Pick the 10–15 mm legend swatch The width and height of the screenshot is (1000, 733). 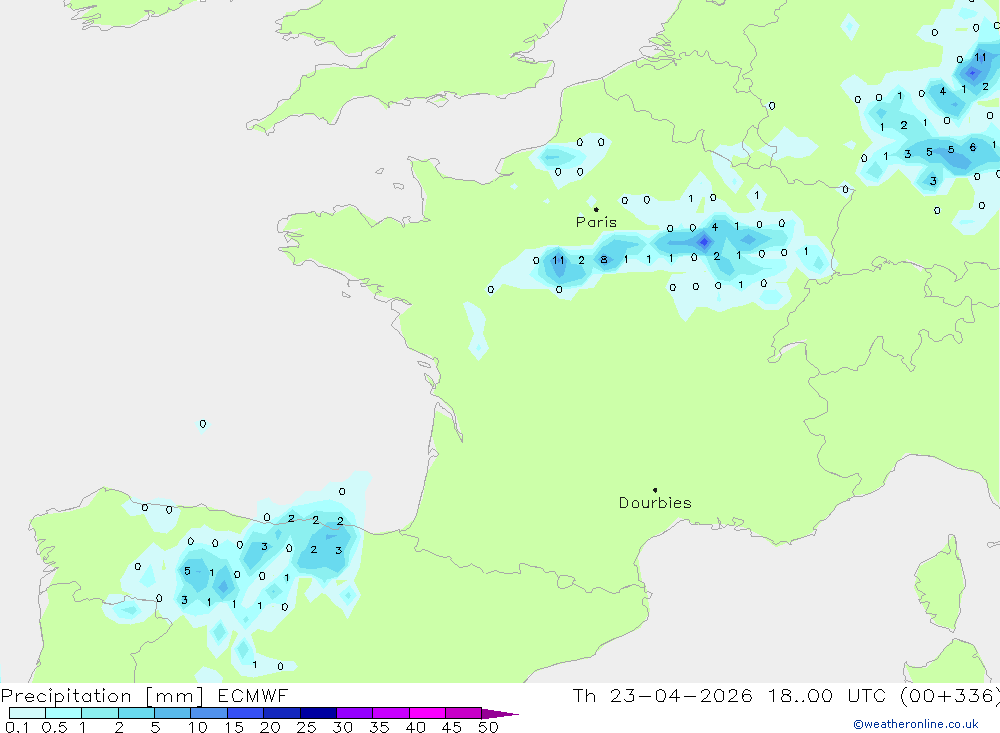(x=209, y=713)
